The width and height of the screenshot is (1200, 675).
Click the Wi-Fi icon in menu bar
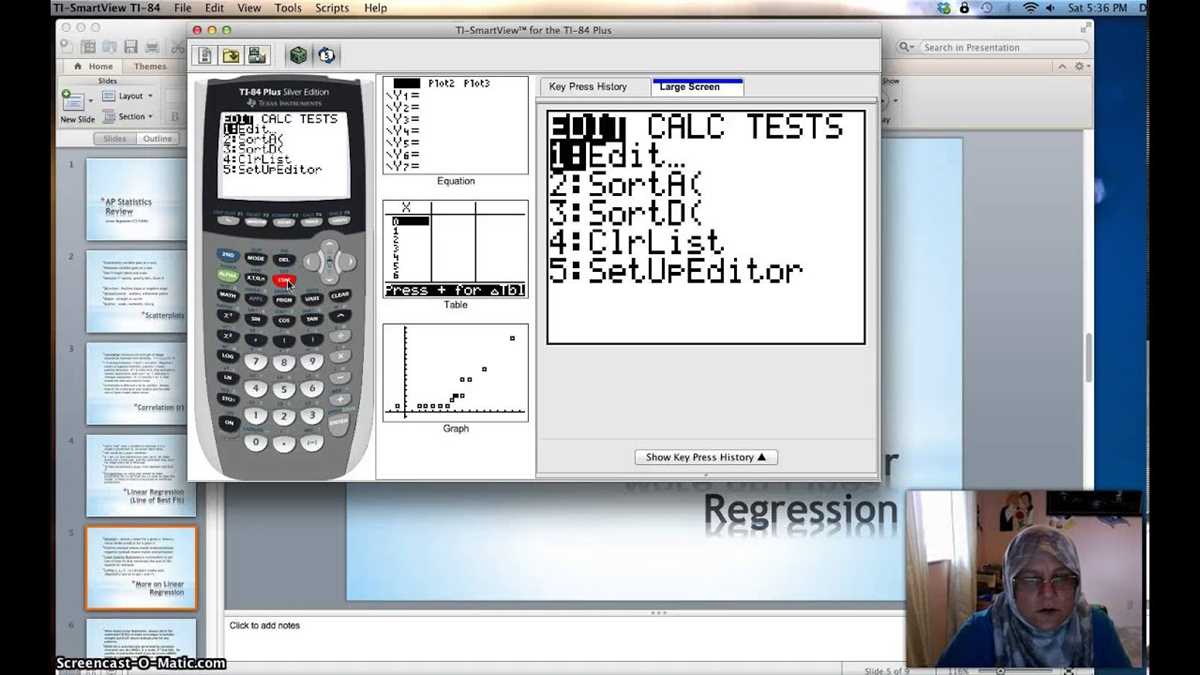point(1030,8)
